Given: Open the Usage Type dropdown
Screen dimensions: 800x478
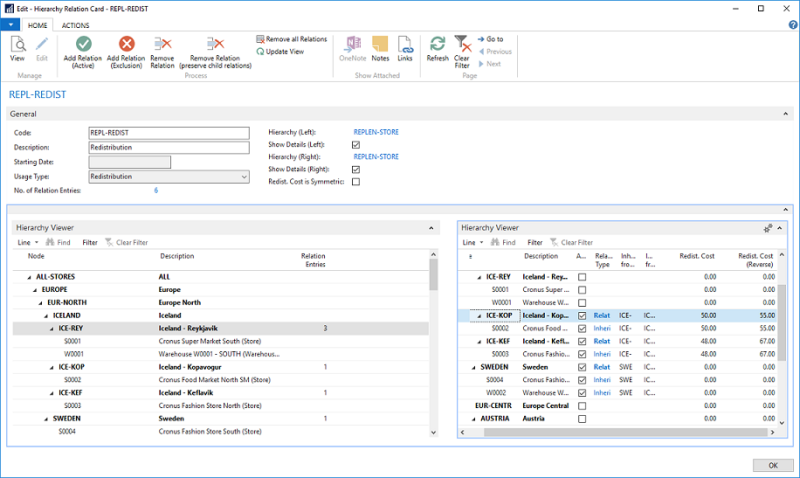Looking at the screenshot, I should (x=244, y=176).
